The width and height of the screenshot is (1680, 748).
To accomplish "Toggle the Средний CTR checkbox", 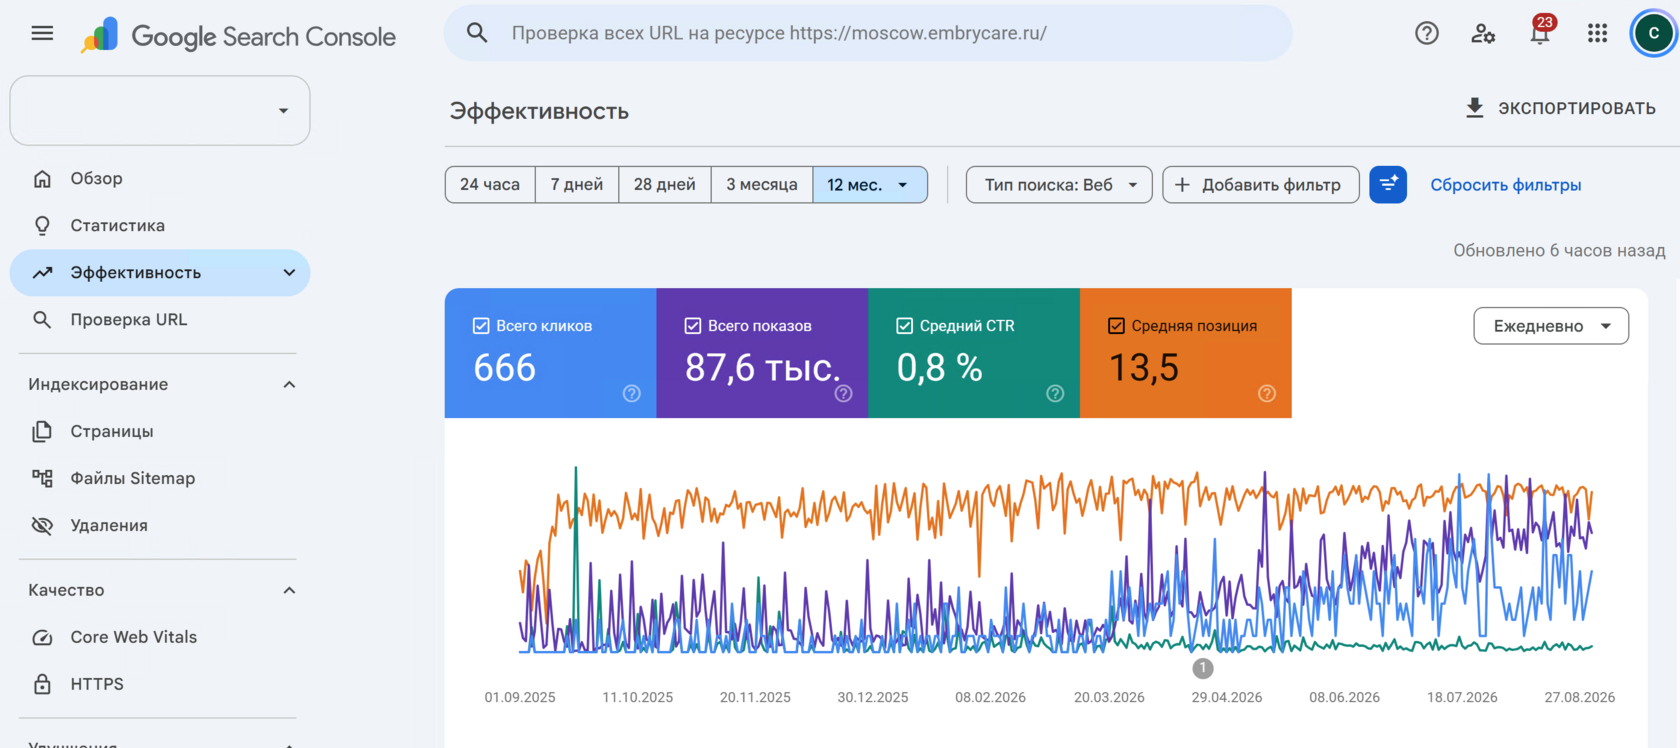I will (x=904, y=326).
